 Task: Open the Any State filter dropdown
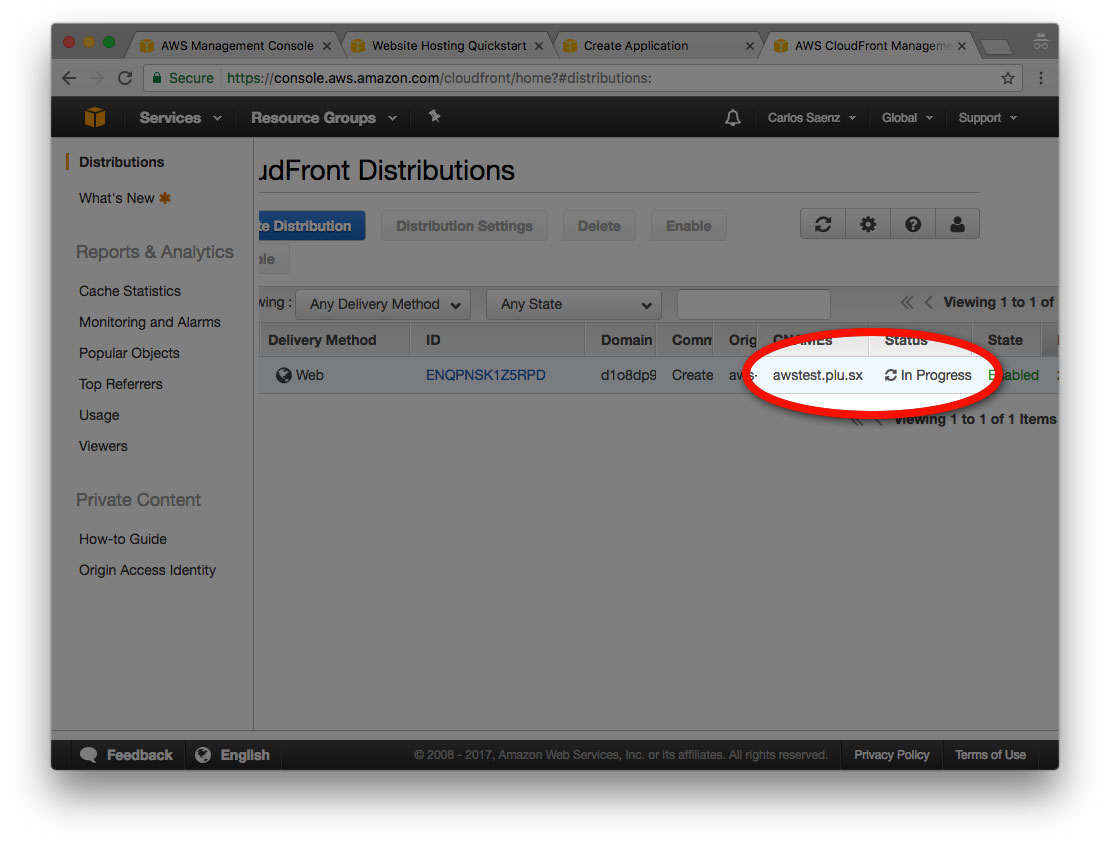(x=574, y=304)
